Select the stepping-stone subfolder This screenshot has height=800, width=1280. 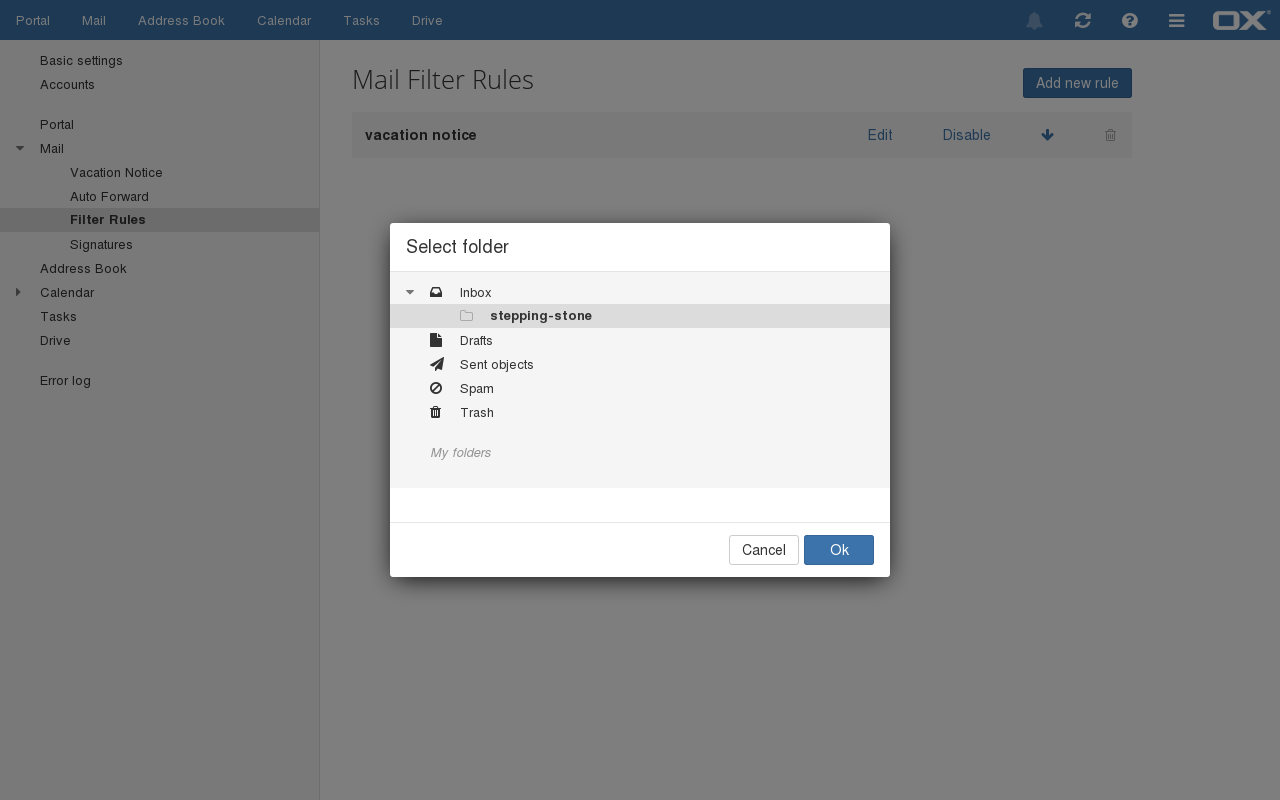(x=541, y=316)
